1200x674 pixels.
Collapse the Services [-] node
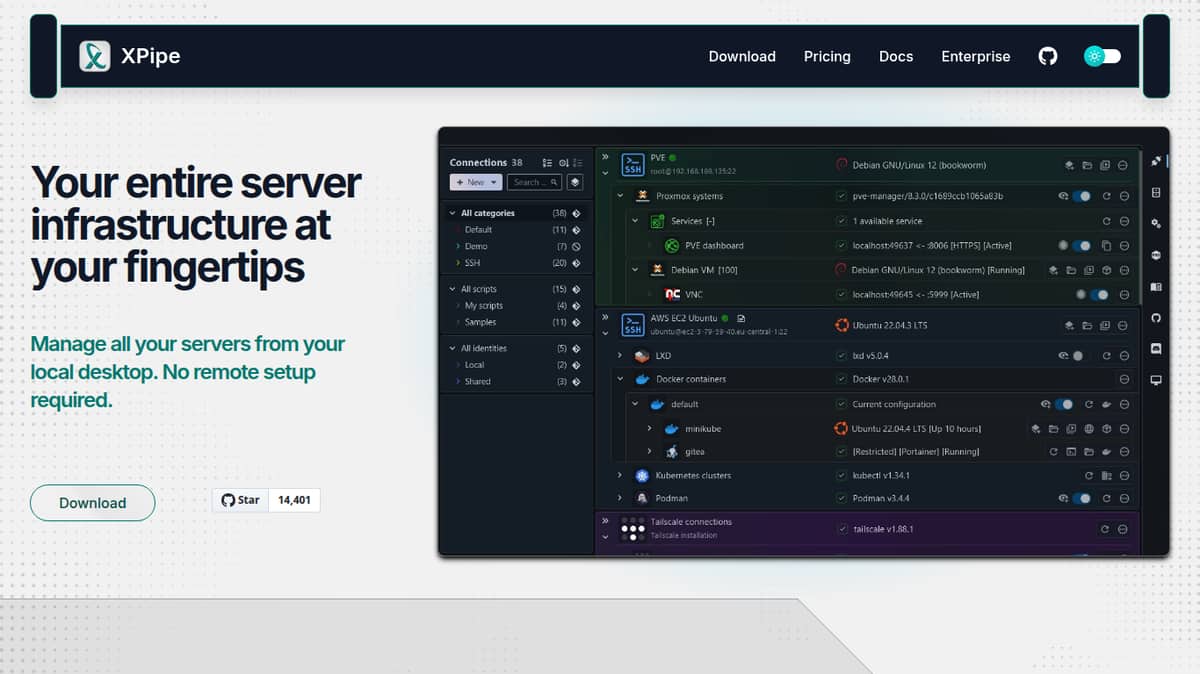point(635,221)
